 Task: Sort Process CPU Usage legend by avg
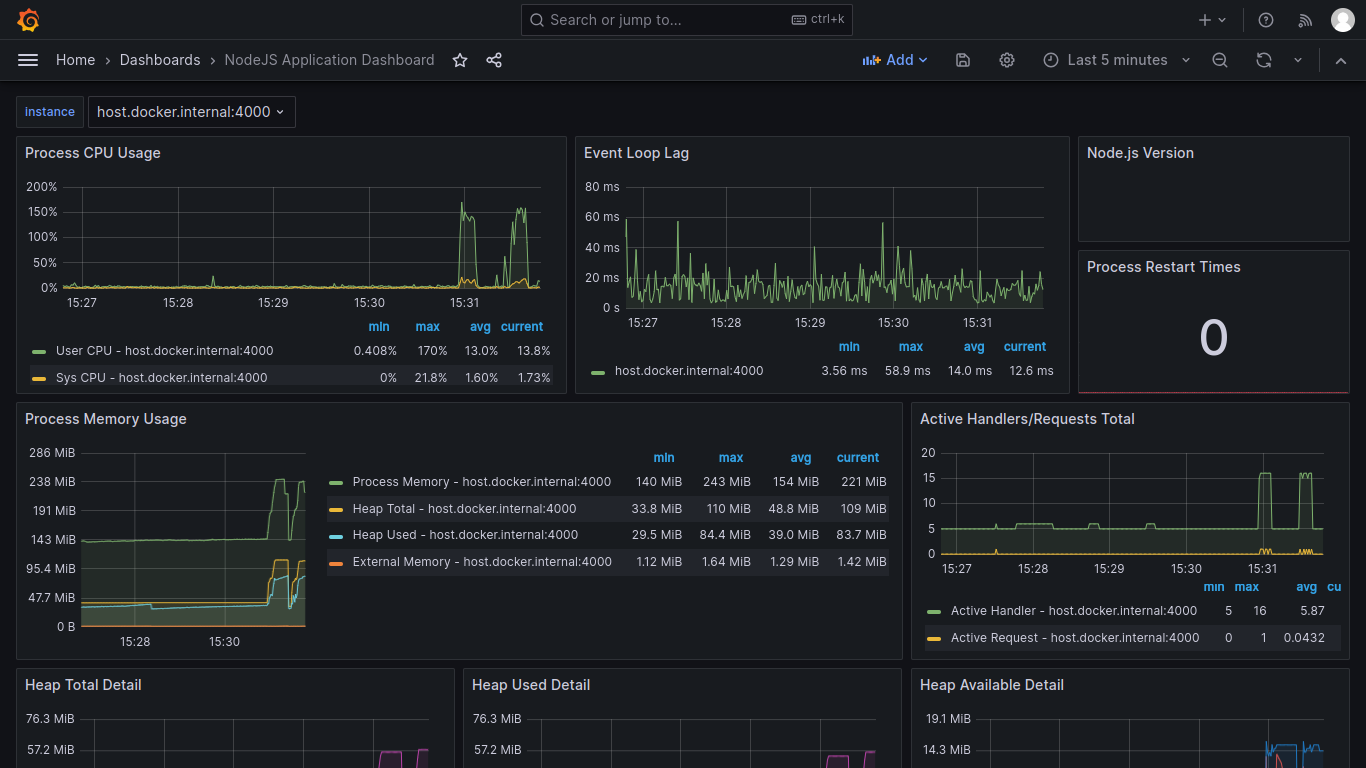click(481, 327)
